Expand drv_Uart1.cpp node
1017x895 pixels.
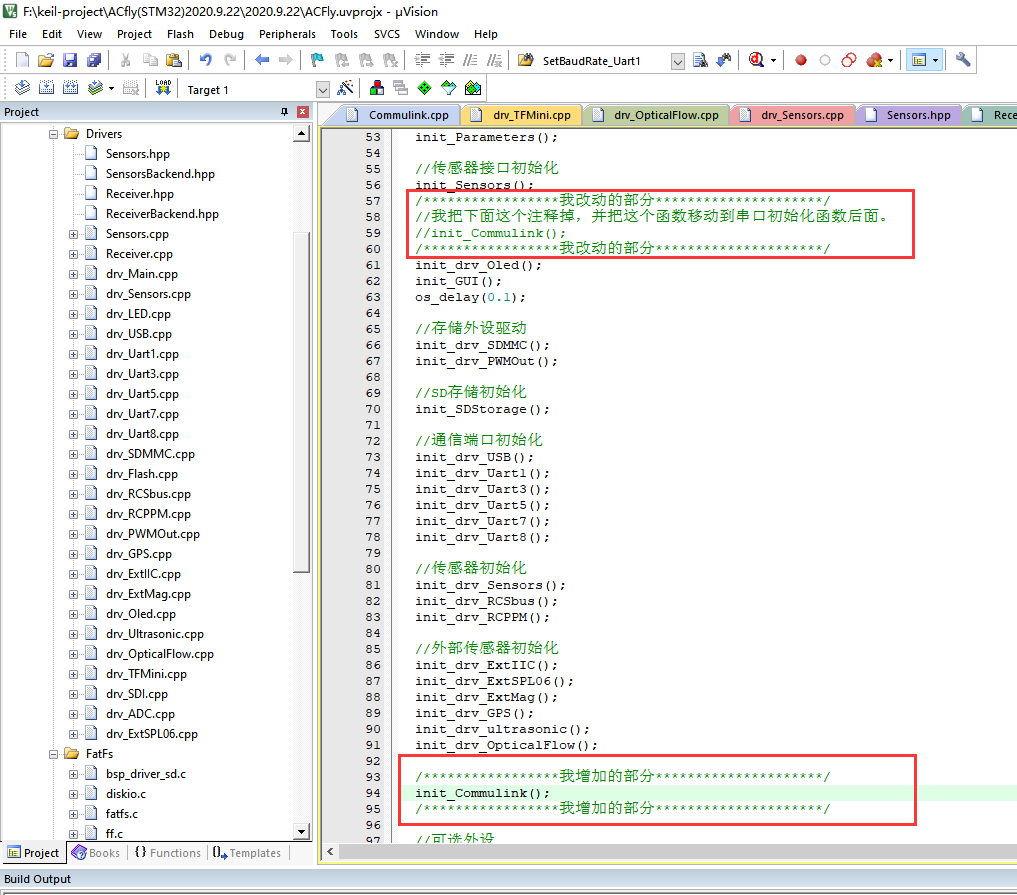click(x=73, y=354)
